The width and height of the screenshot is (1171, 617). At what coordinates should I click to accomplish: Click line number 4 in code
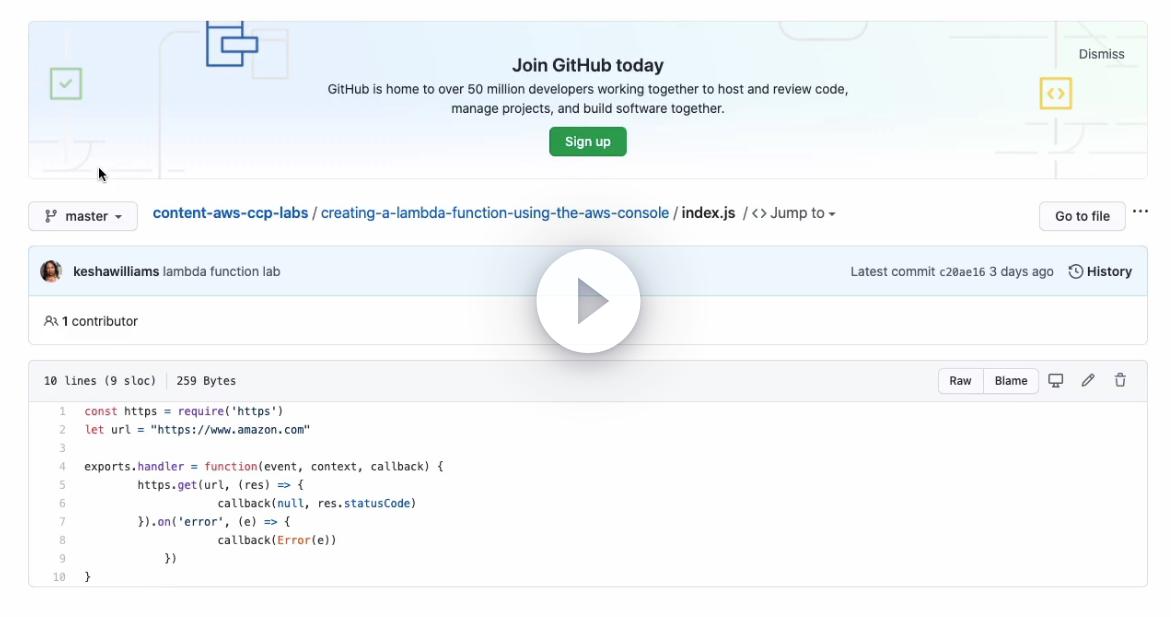(x=62, y=467)
